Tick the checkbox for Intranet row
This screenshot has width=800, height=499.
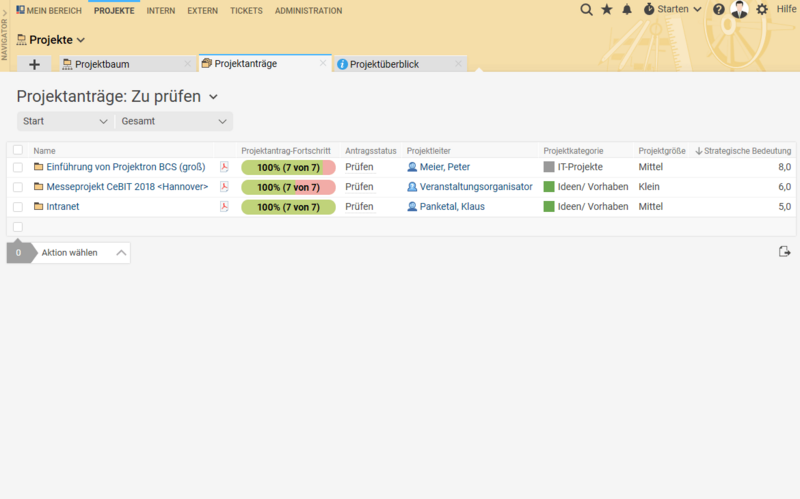18,207
